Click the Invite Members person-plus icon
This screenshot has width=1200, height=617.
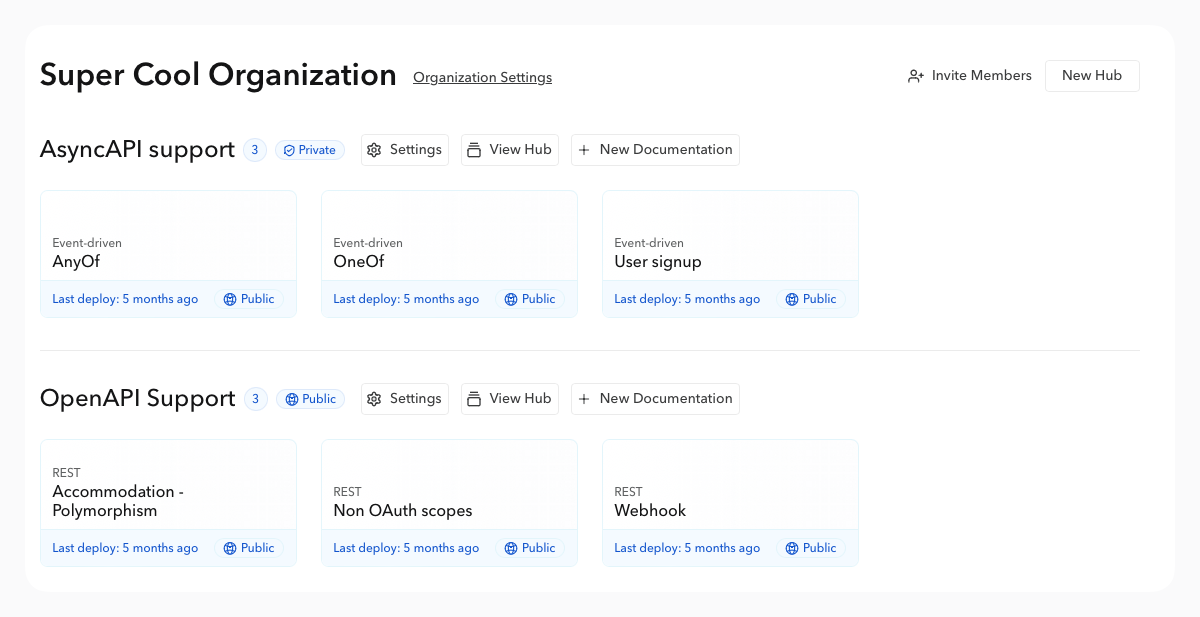916,76
